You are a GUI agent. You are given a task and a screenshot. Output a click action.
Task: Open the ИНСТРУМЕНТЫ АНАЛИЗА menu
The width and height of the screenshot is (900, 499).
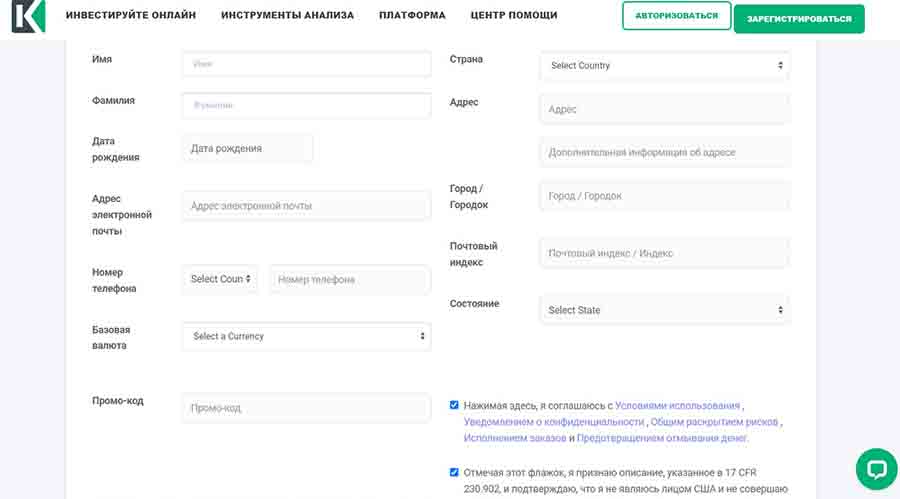pyautogui.click(x=288, y=16)
